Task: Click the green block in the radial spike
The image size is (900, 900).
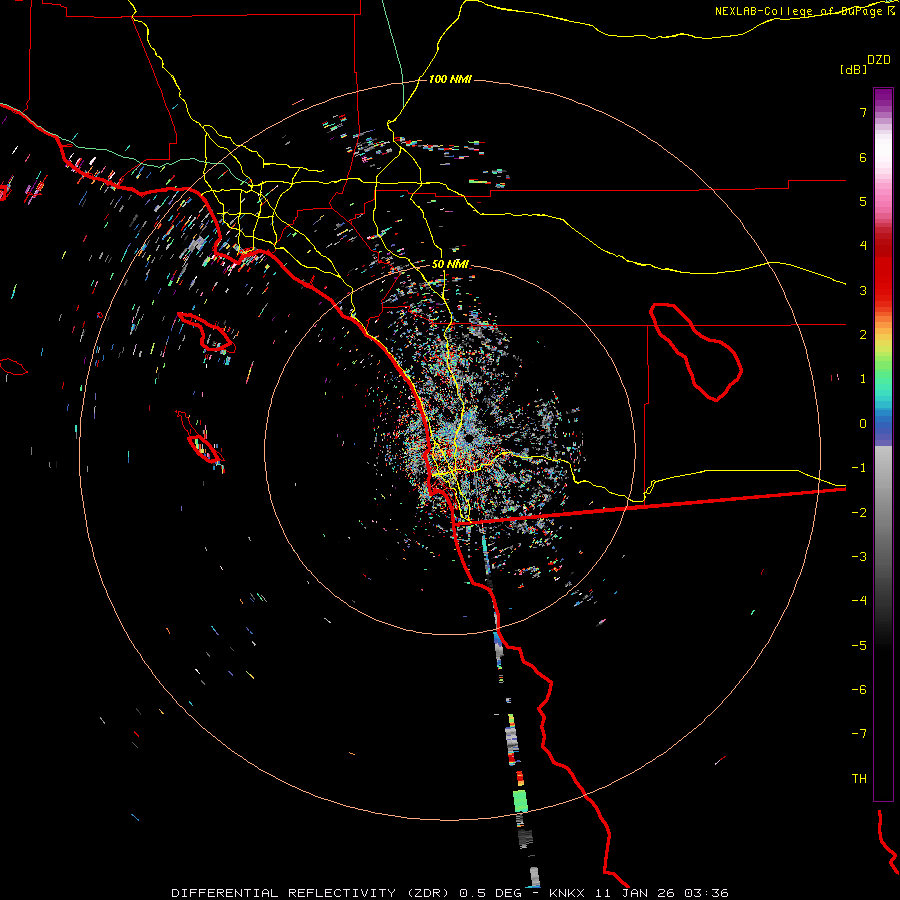Action: (520, 801)
